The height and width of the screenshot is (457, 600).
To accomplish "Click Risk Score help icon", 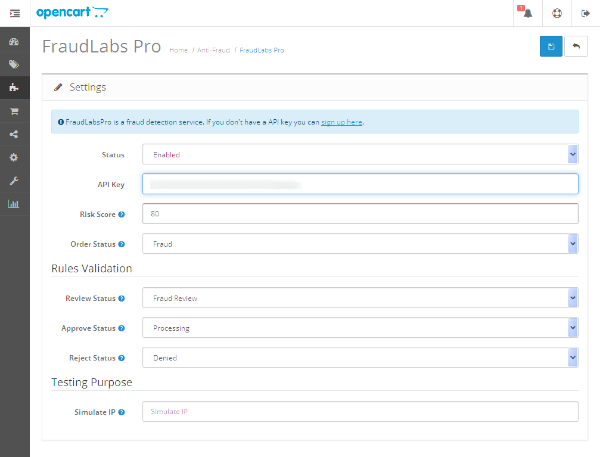I will tap(121, 214).
